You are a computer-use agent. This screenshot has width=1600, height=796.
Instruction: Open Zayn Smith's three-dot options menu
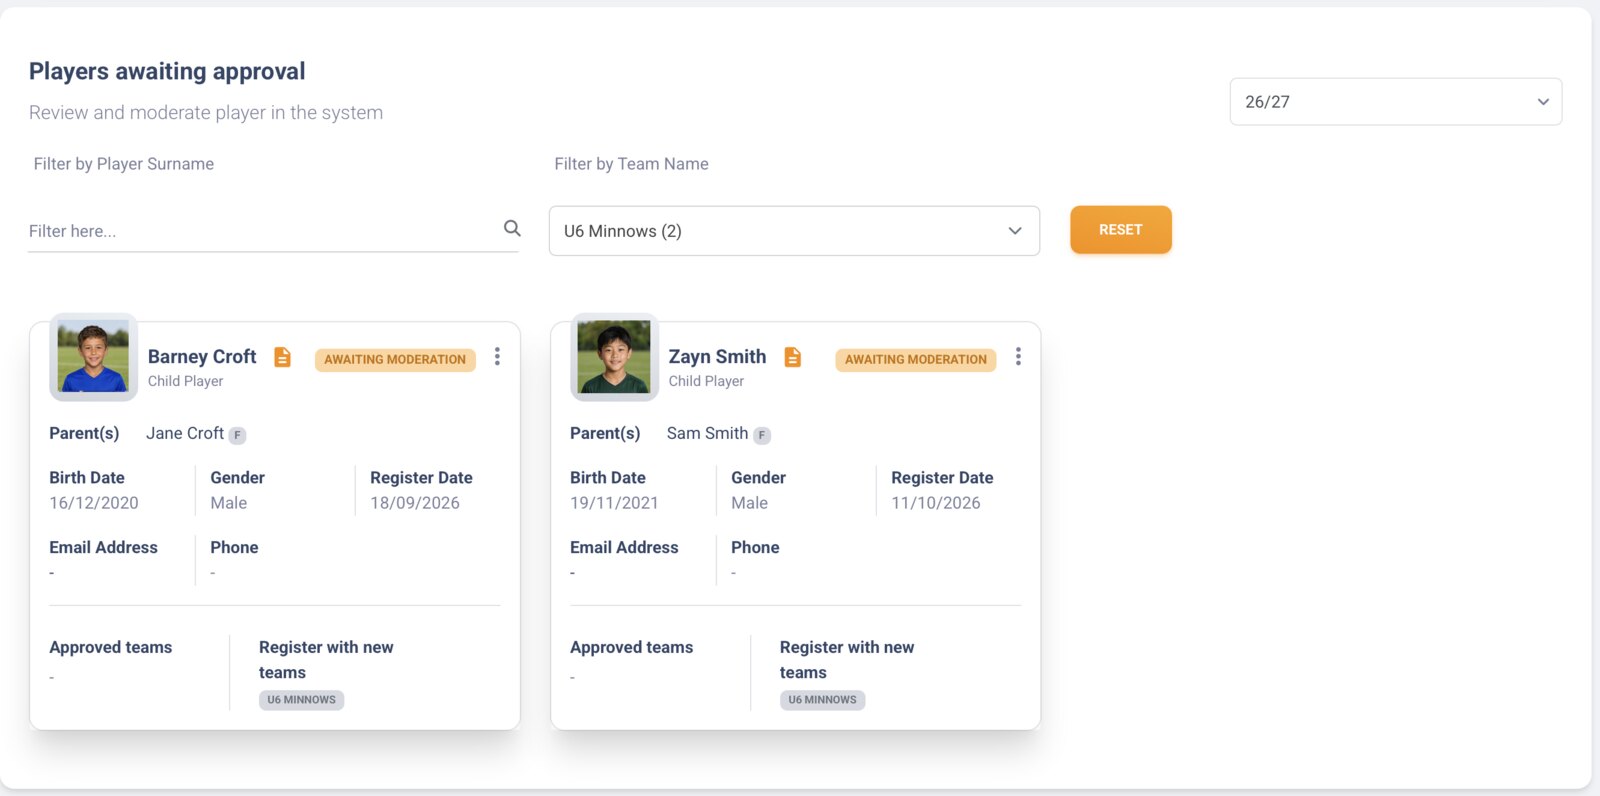pos(1018,357)
